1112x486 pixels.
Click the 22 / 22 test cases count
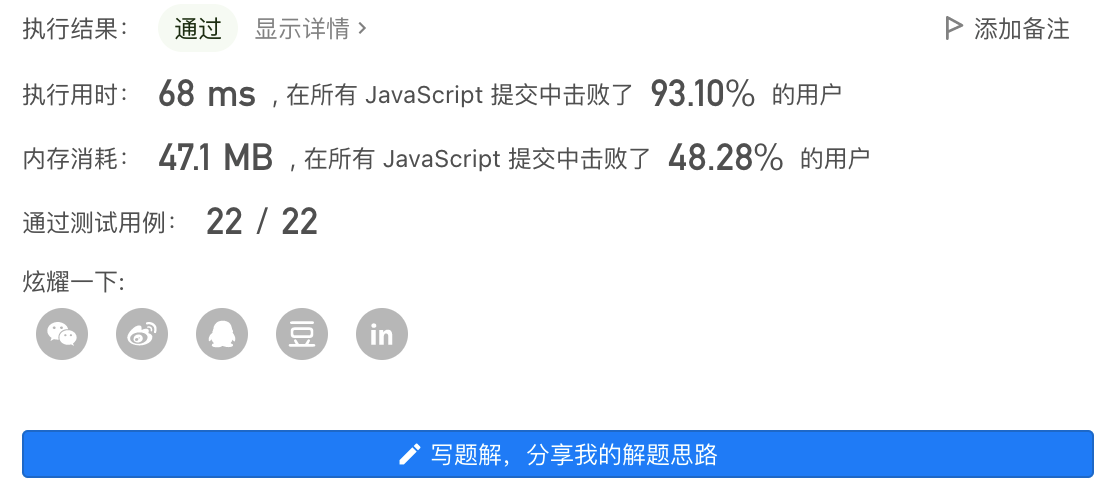(262, 222)
